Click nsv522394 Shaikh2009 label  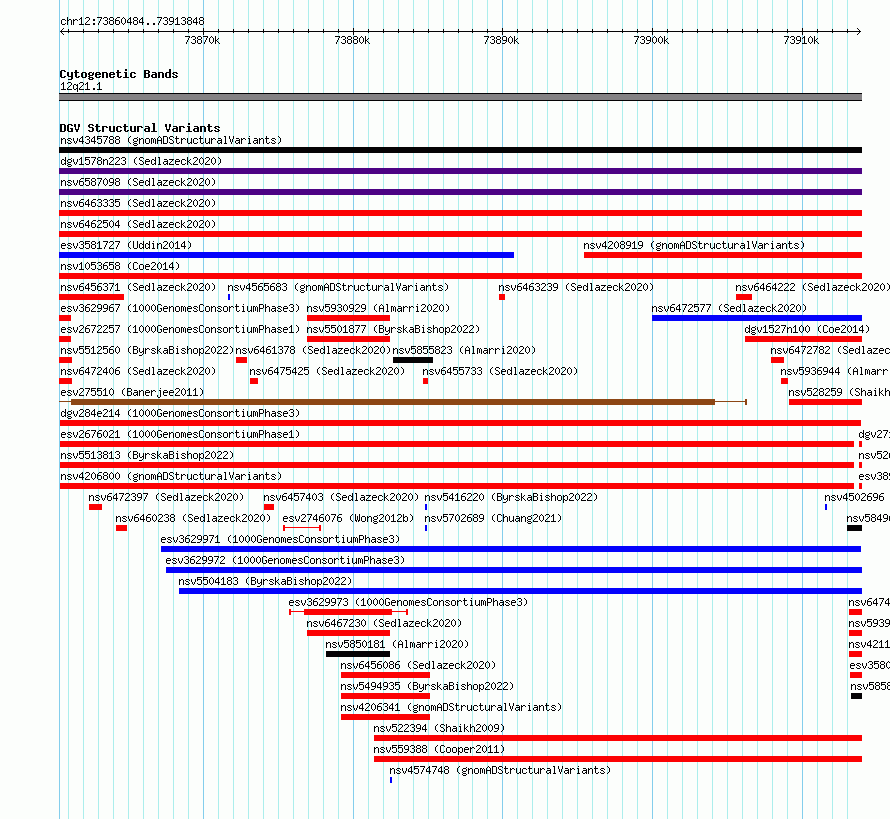point(439,728)
